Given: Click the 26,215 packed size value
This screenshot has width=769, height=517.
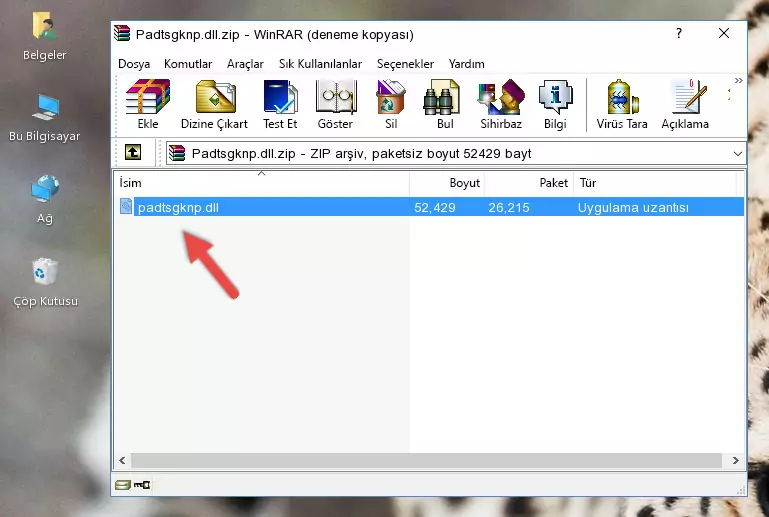Looking at the screenshot, I should (509, 207).
